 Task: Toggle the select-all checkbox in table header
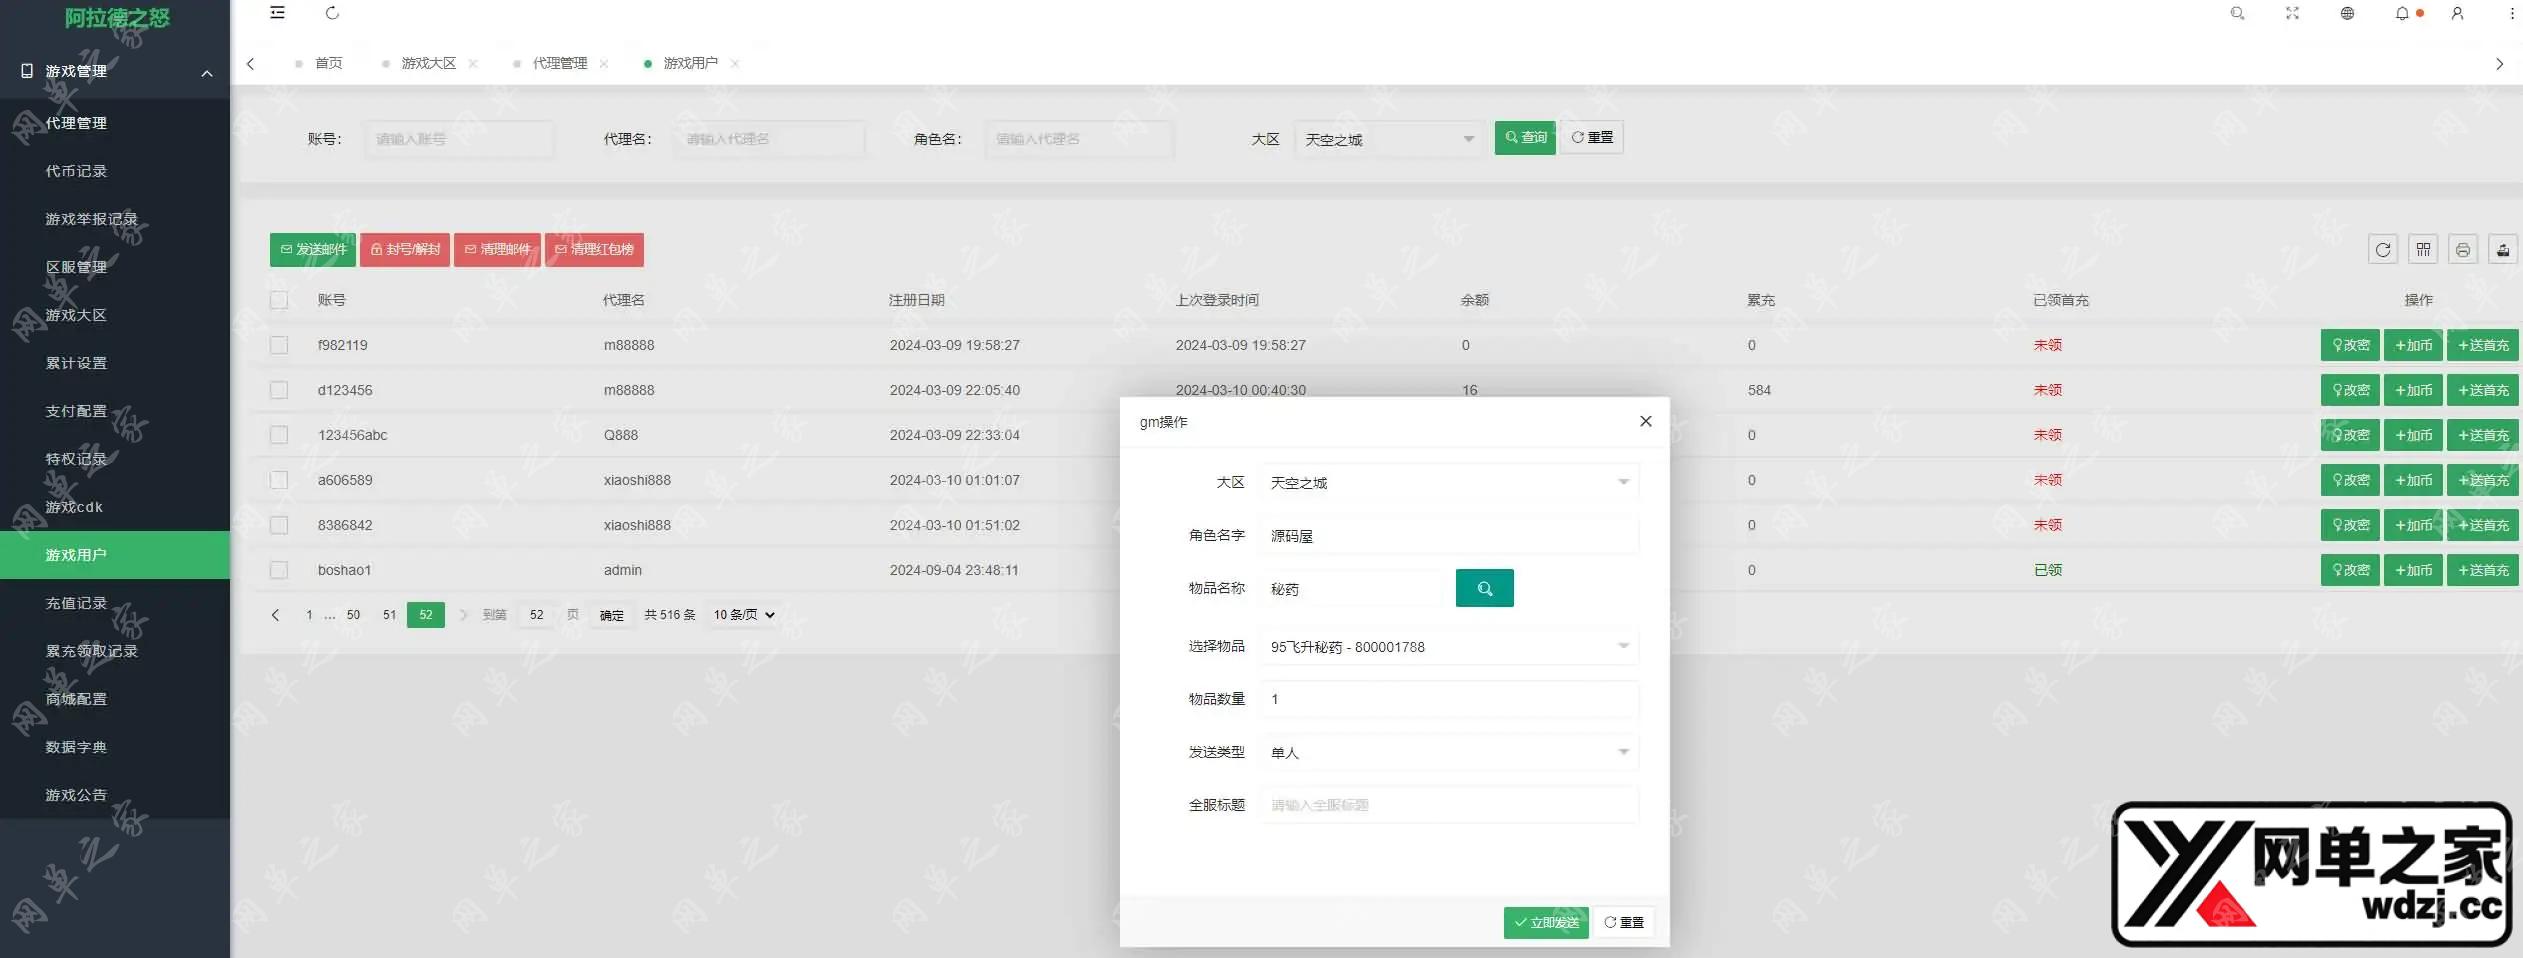point(279,300)
